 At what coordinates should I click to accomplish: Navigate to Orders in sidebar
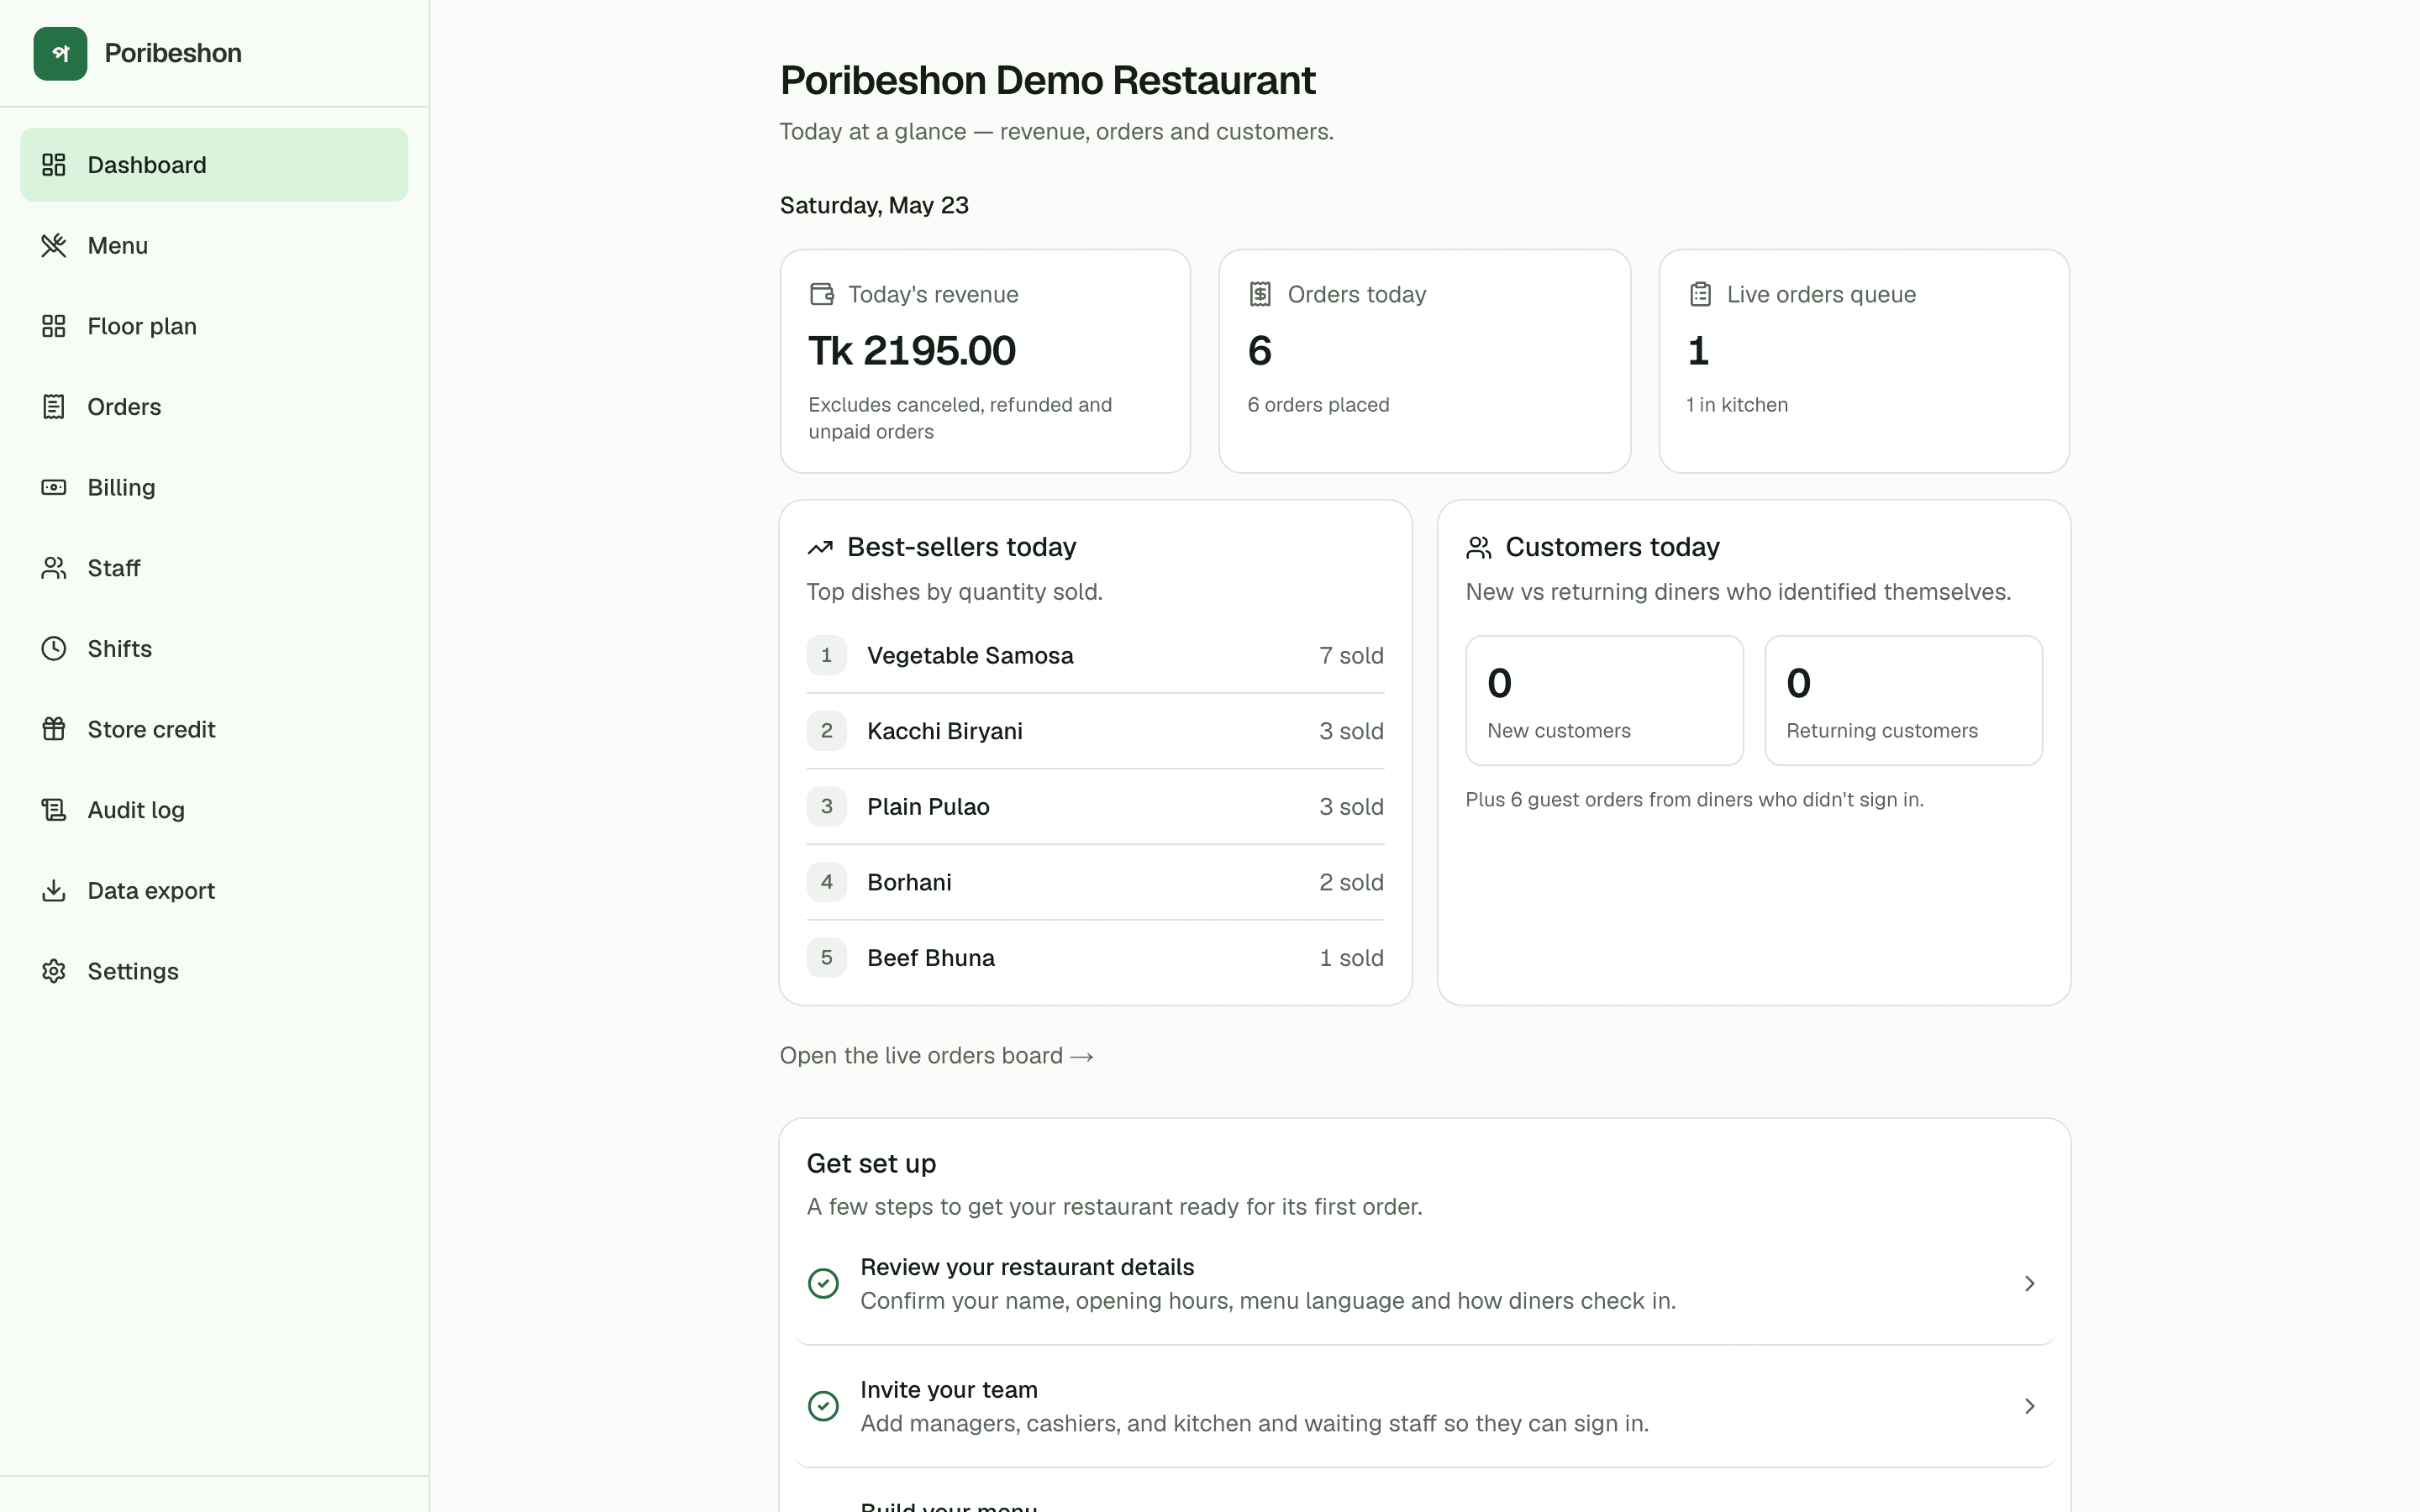pyautogui.click(x=214, y=407)
